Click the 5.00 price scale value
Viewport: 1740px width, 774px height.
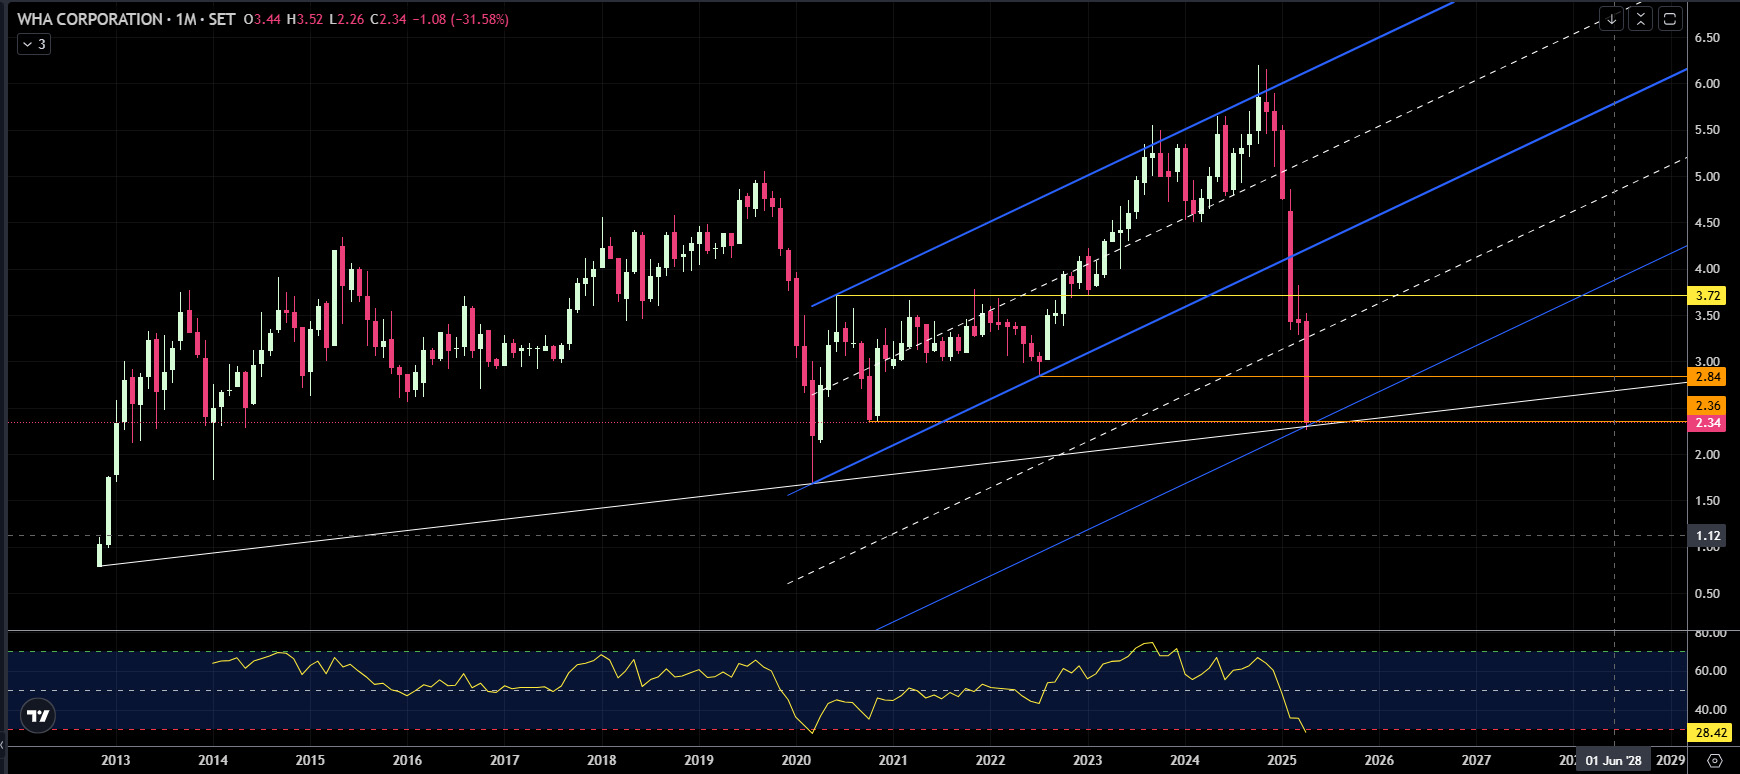coord(1707,177)
